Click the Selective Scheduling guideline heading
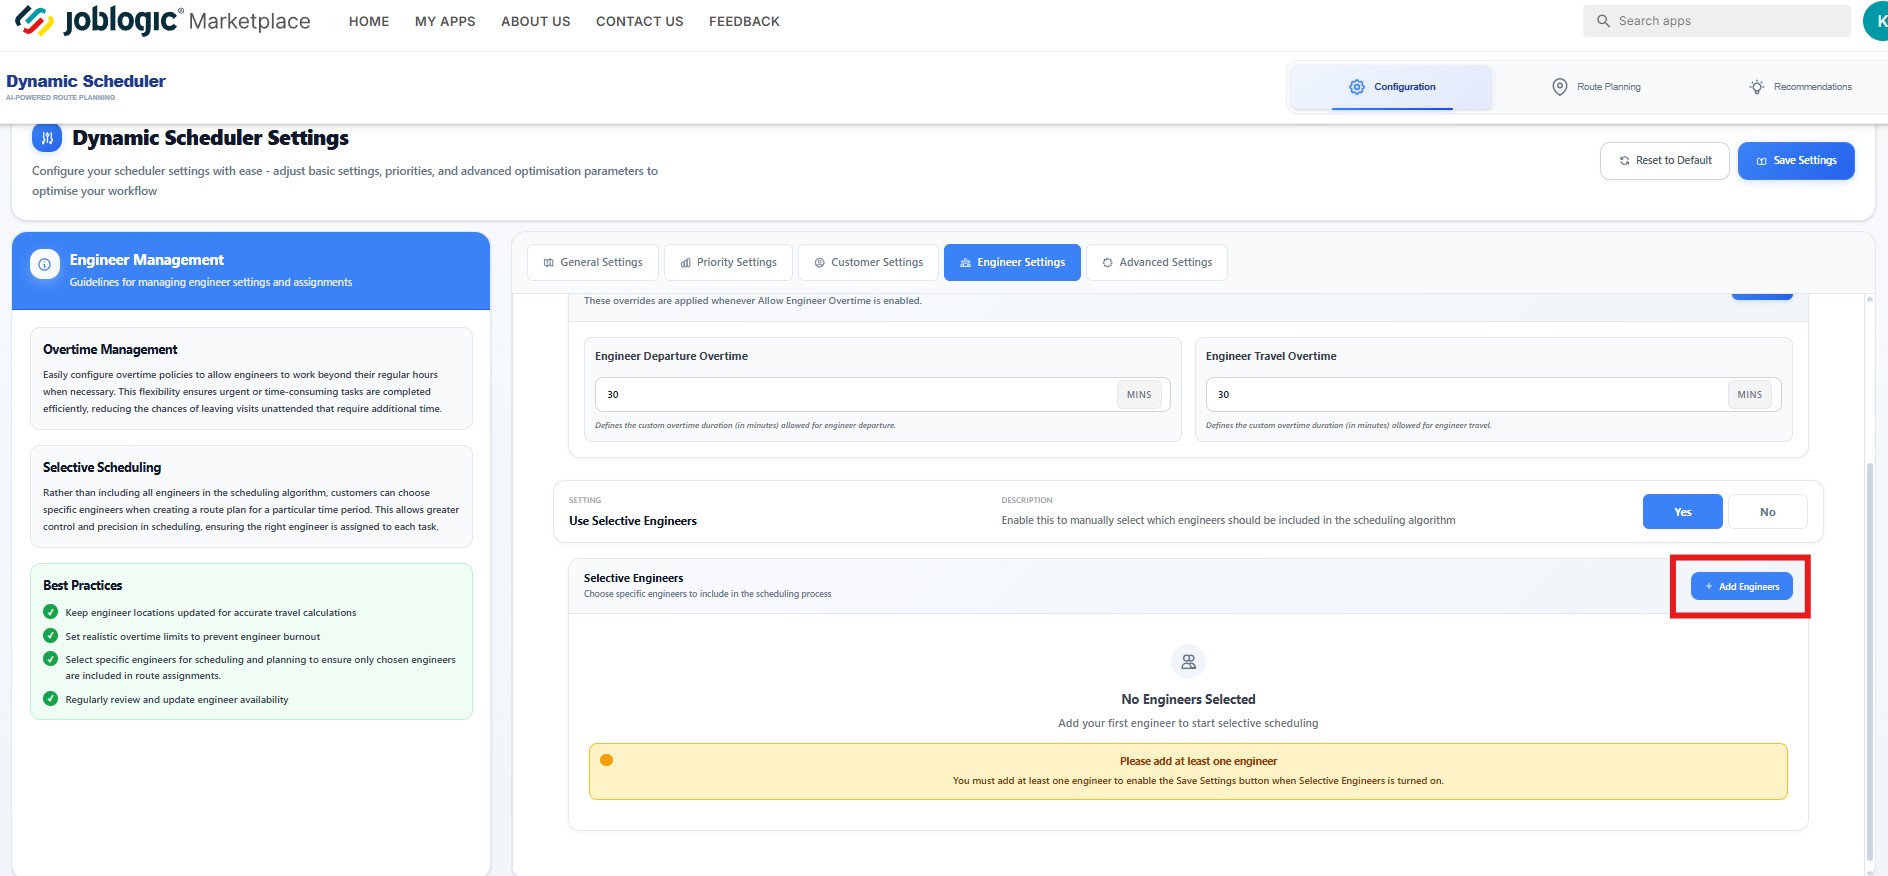1888x876 pixels. [102, 467]
